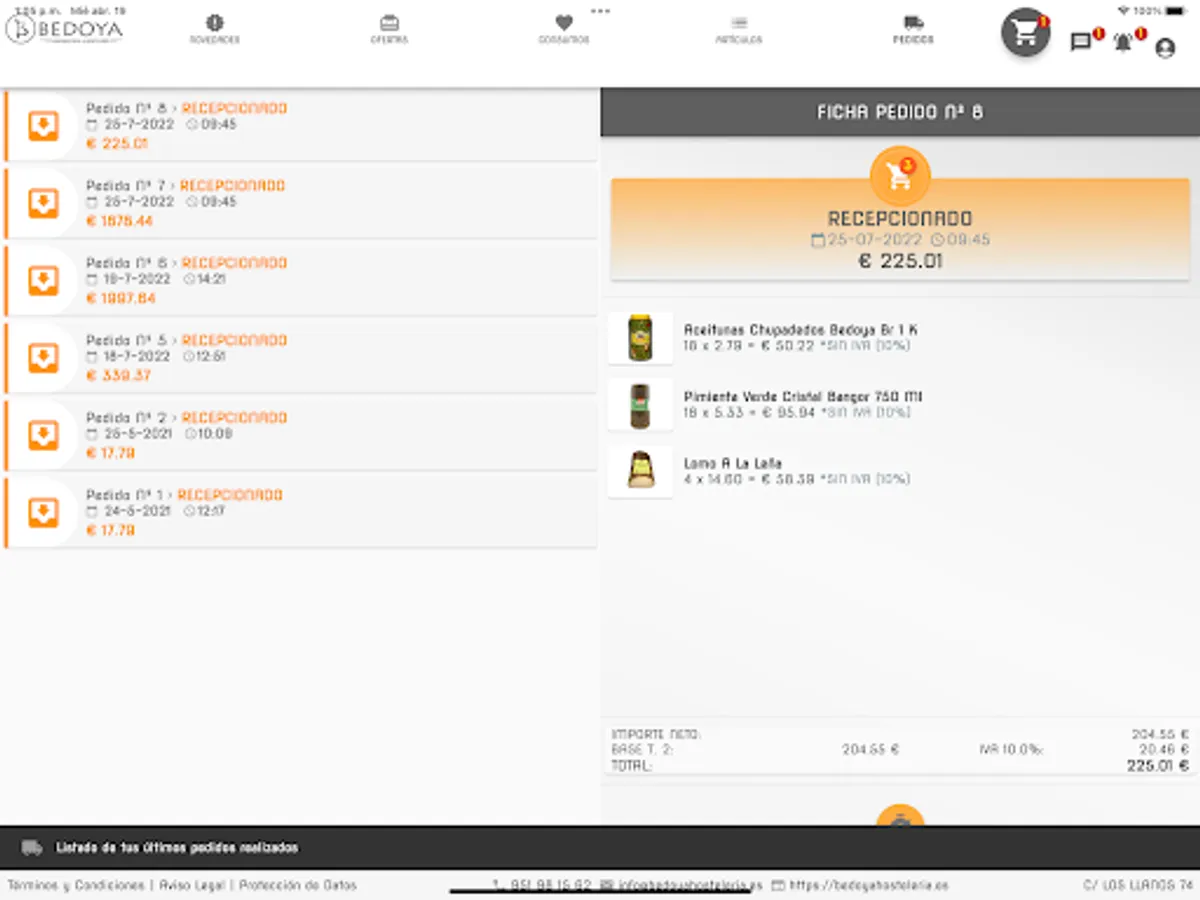The width and height of the screenshot is (1200, 900).
Task: Click the truck icon in bottom status bar
Action: (x=32, y=848)
